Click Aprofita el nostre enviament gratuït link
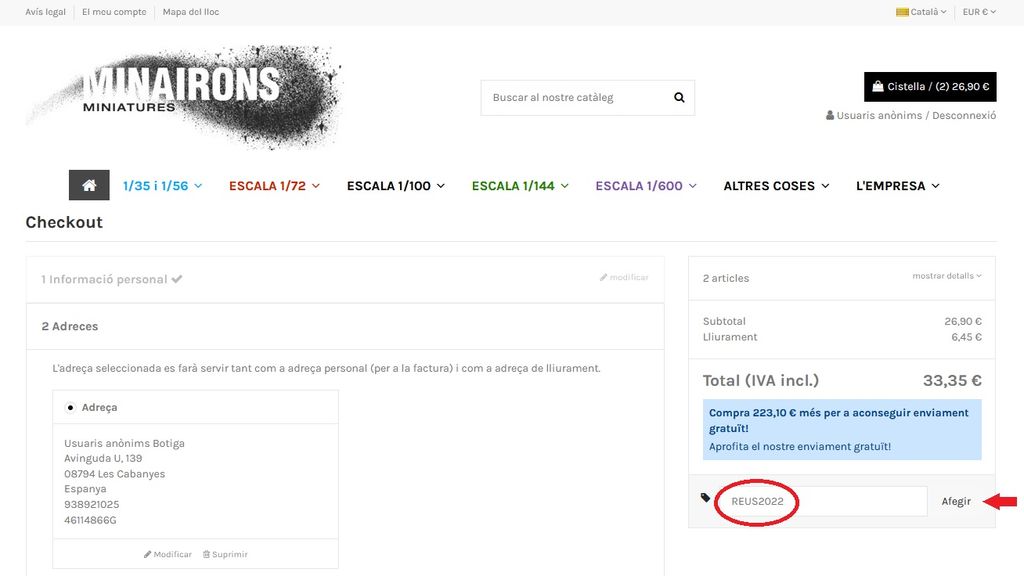Image resolution: width=1024 pixels, height=576 pixels. pos(800,447)
